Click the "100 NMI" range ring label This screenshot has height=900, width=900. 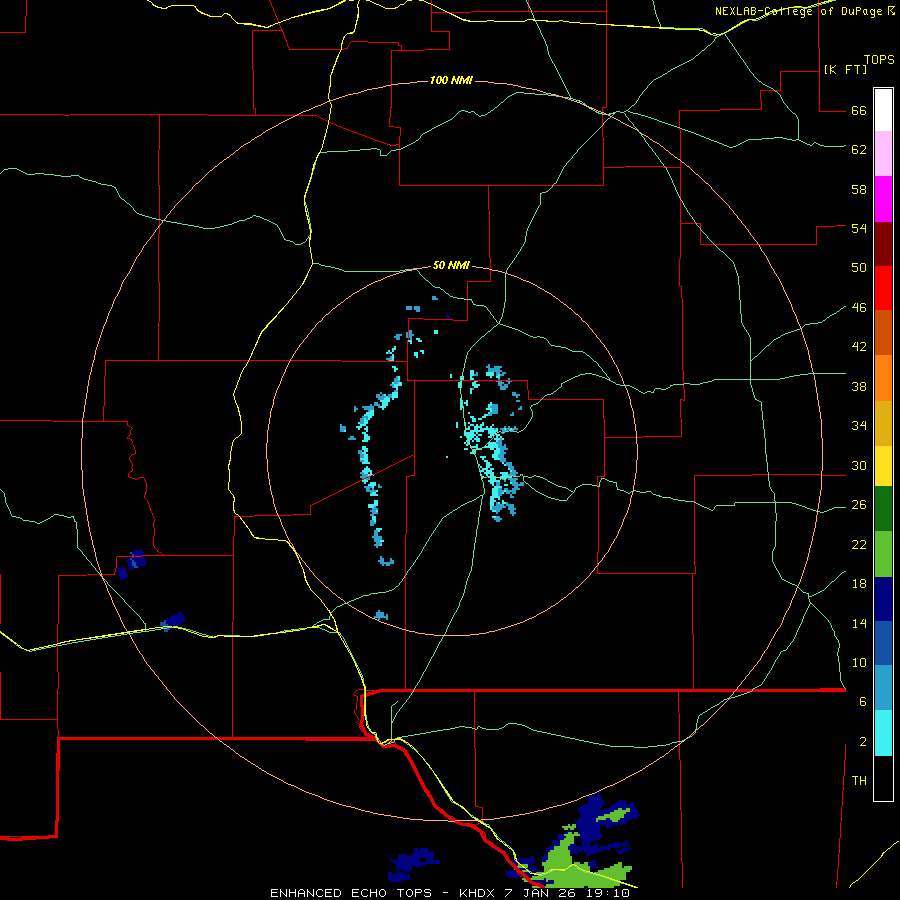[x=451, y=80]
